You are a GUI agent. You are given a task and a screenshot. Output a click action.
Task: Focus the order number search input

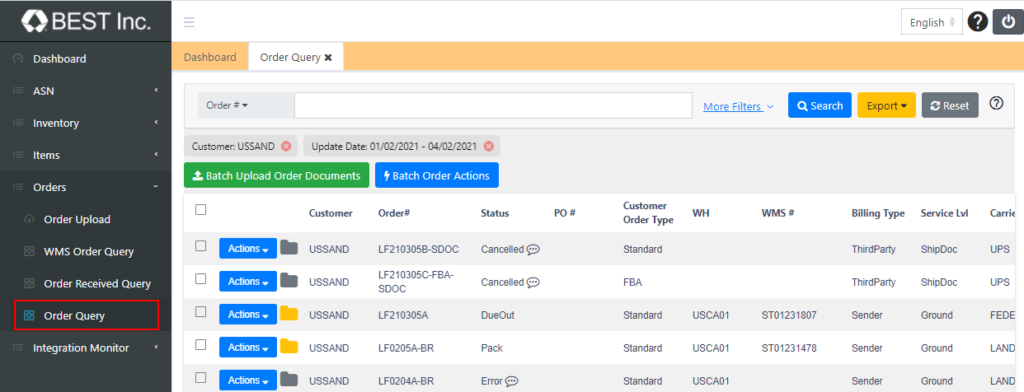tap(493, 105)
